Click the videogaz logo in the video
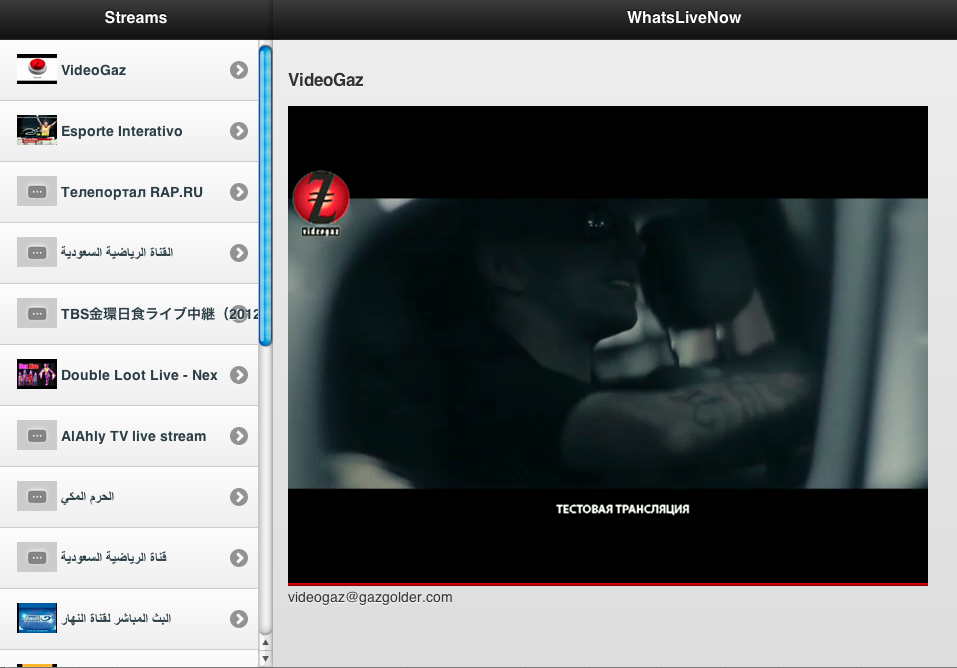The width and height of the screenshot is (957, 668). (x=321, y=203)
